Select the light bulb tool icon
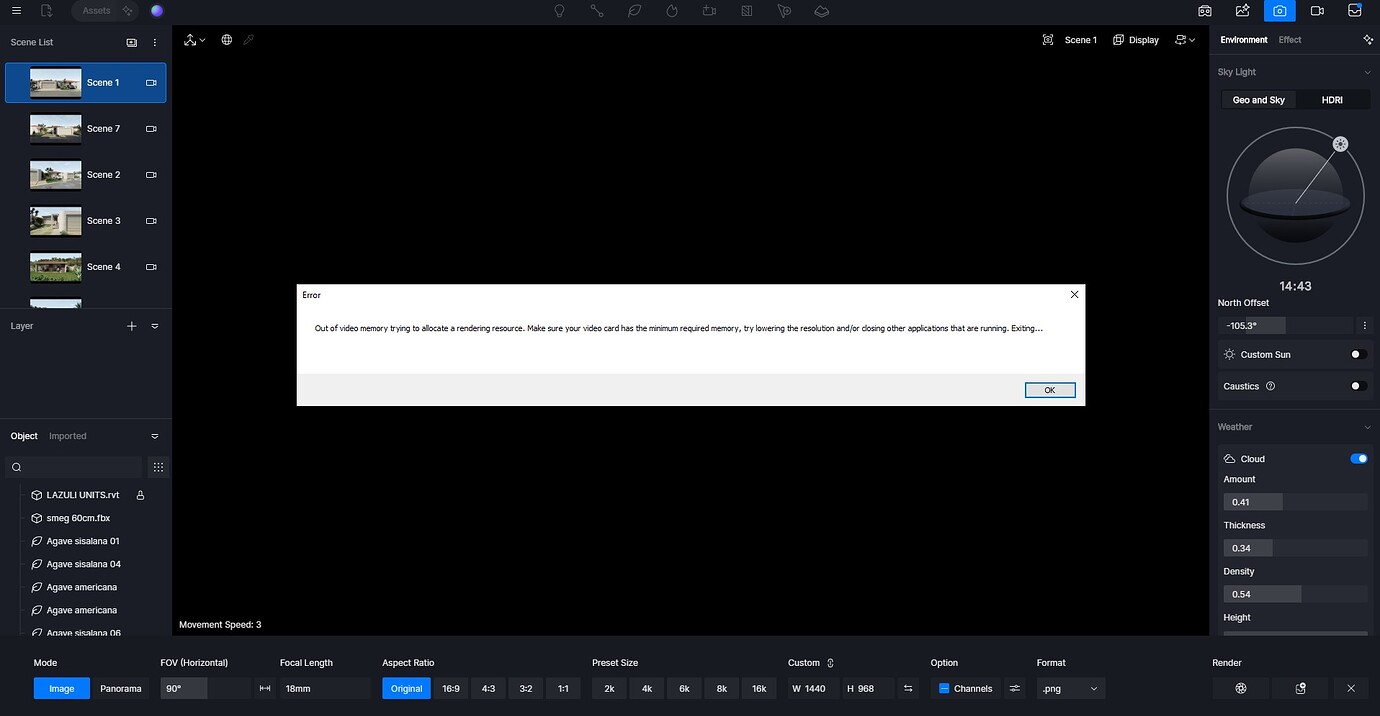Screen dimensions: 1380x716 coord(559,11)
